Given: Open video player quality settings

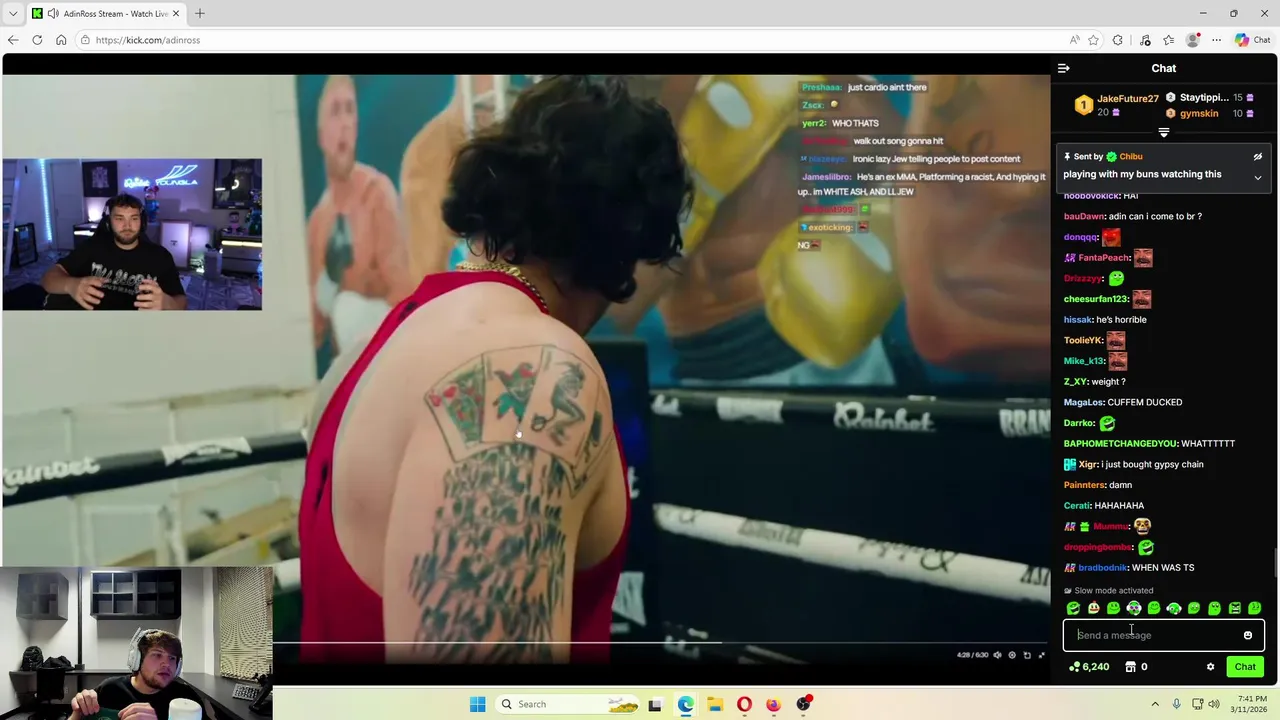Looking at the screenshot, I should point(1012,655).
